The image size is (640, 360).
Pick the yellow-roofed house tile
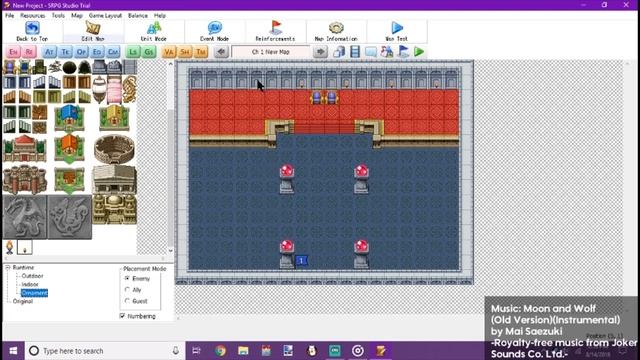[114, 118]
